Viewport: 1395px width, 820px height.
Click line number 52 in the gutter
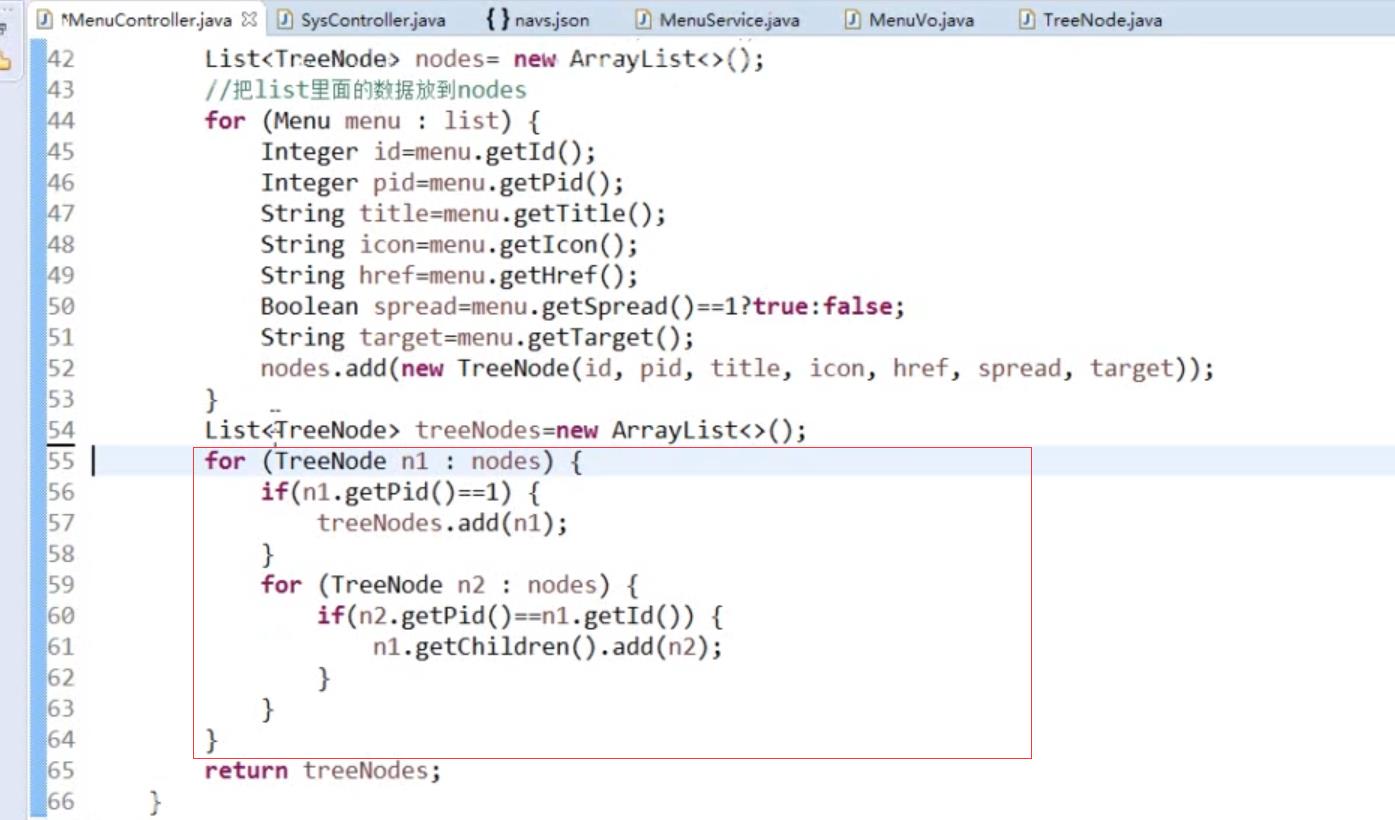point(61,369)
